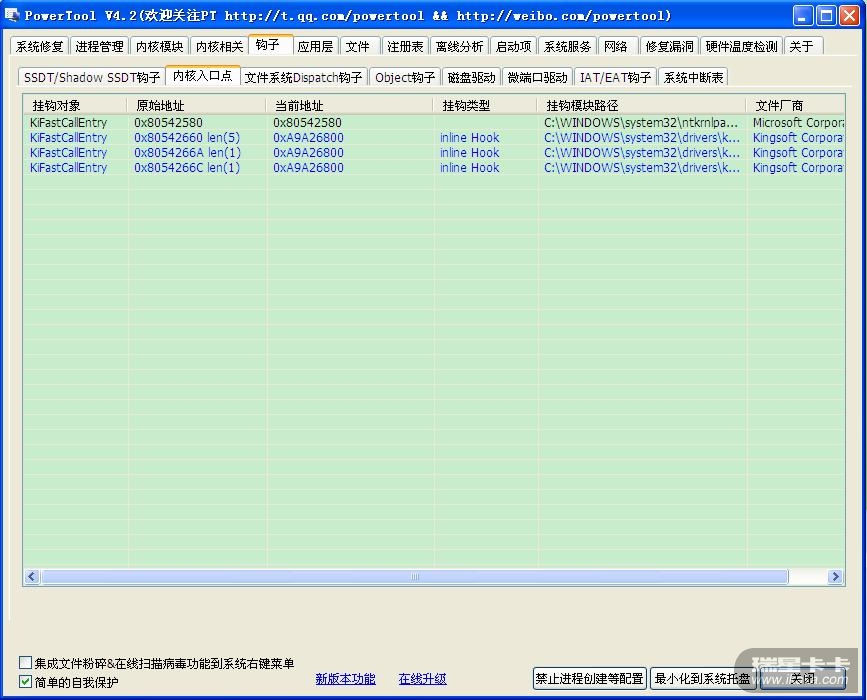Click the 最小化到系统托盘 button
Viewport: 867px width, 700px height.
tap(702, 679)
